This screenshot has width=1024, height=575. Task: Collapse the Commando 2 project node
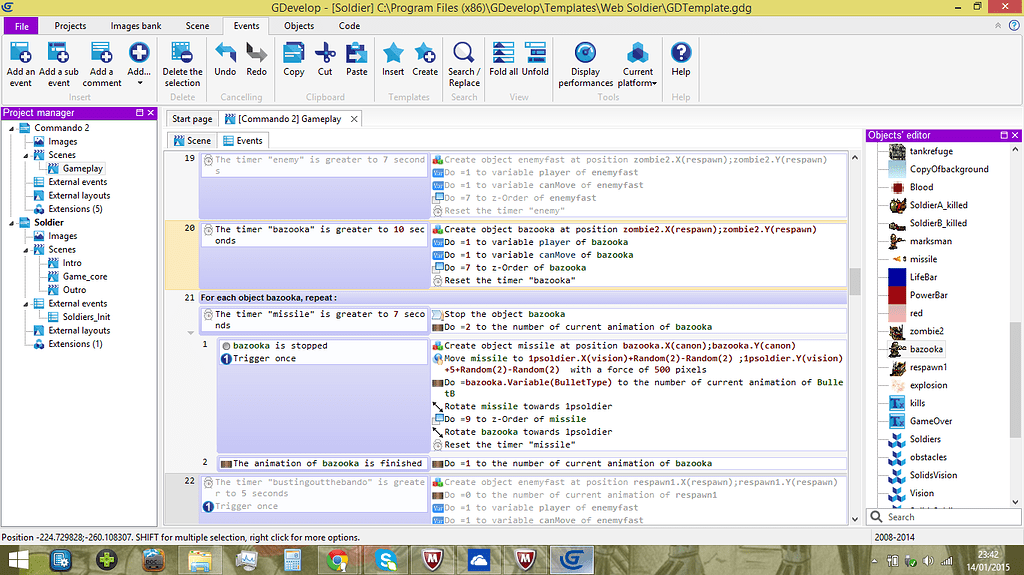(11, 128)
